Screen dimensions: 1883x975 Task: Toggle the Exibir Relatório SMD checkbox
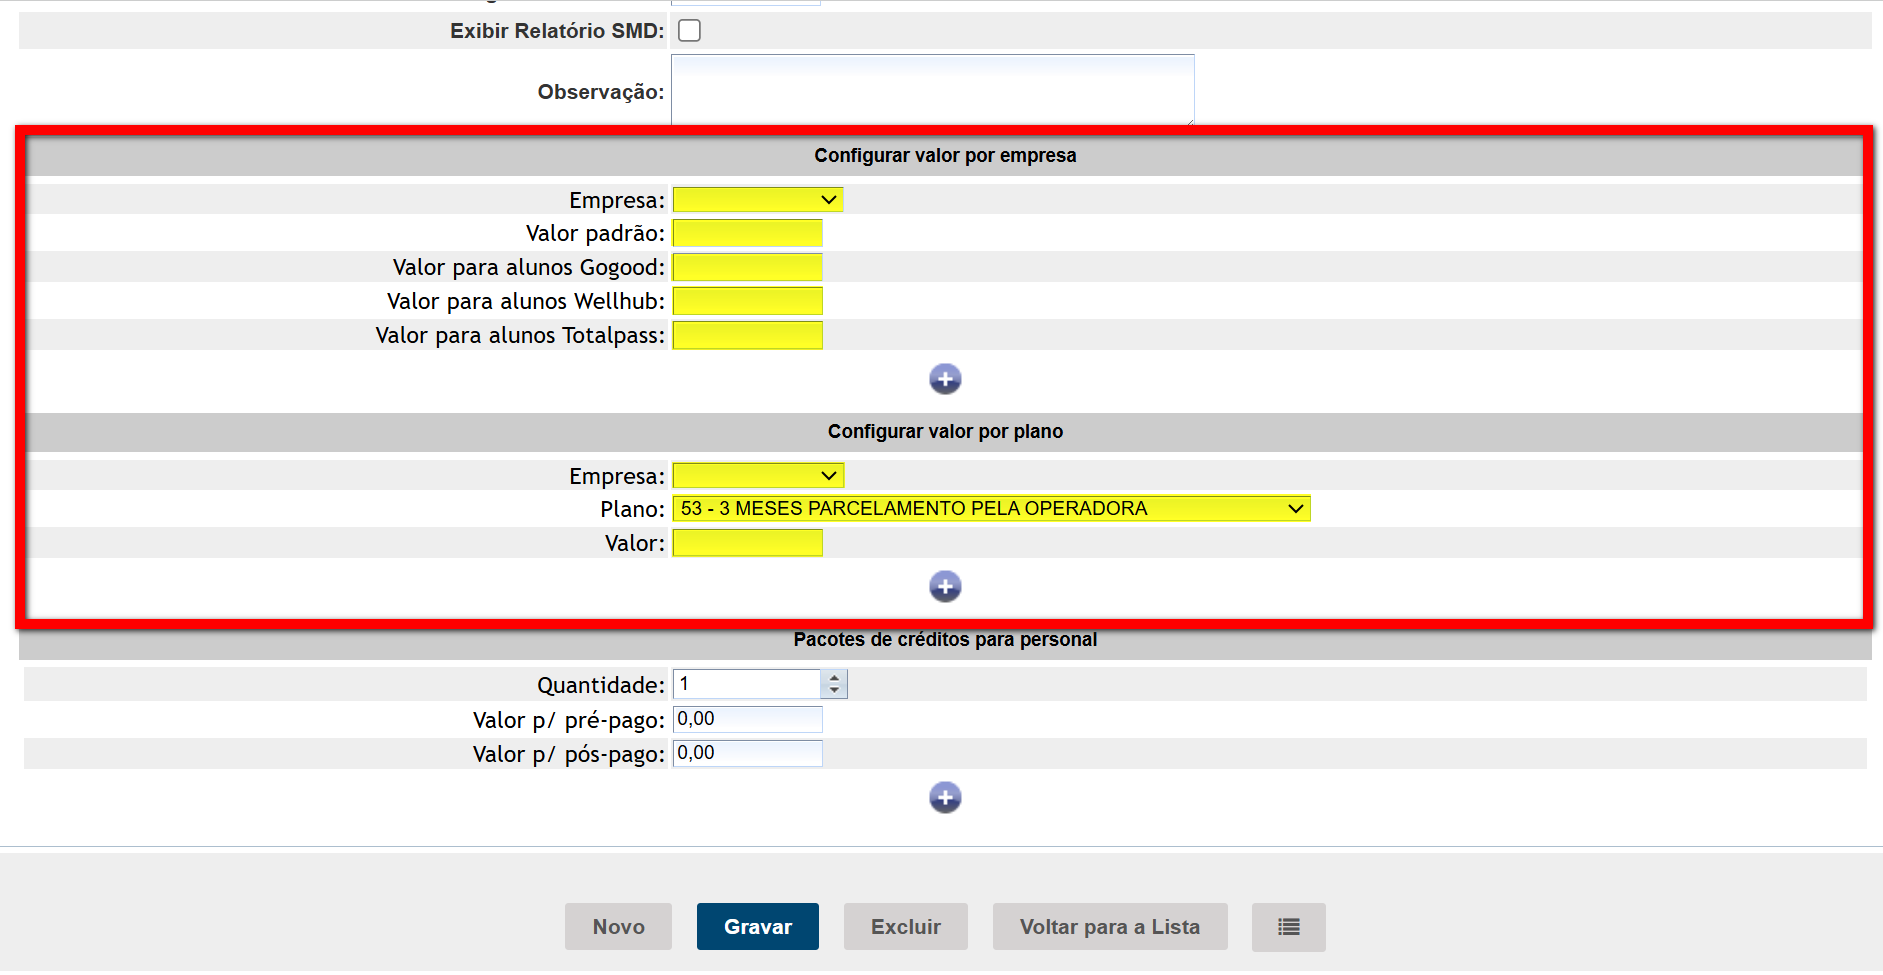point(689,31)
